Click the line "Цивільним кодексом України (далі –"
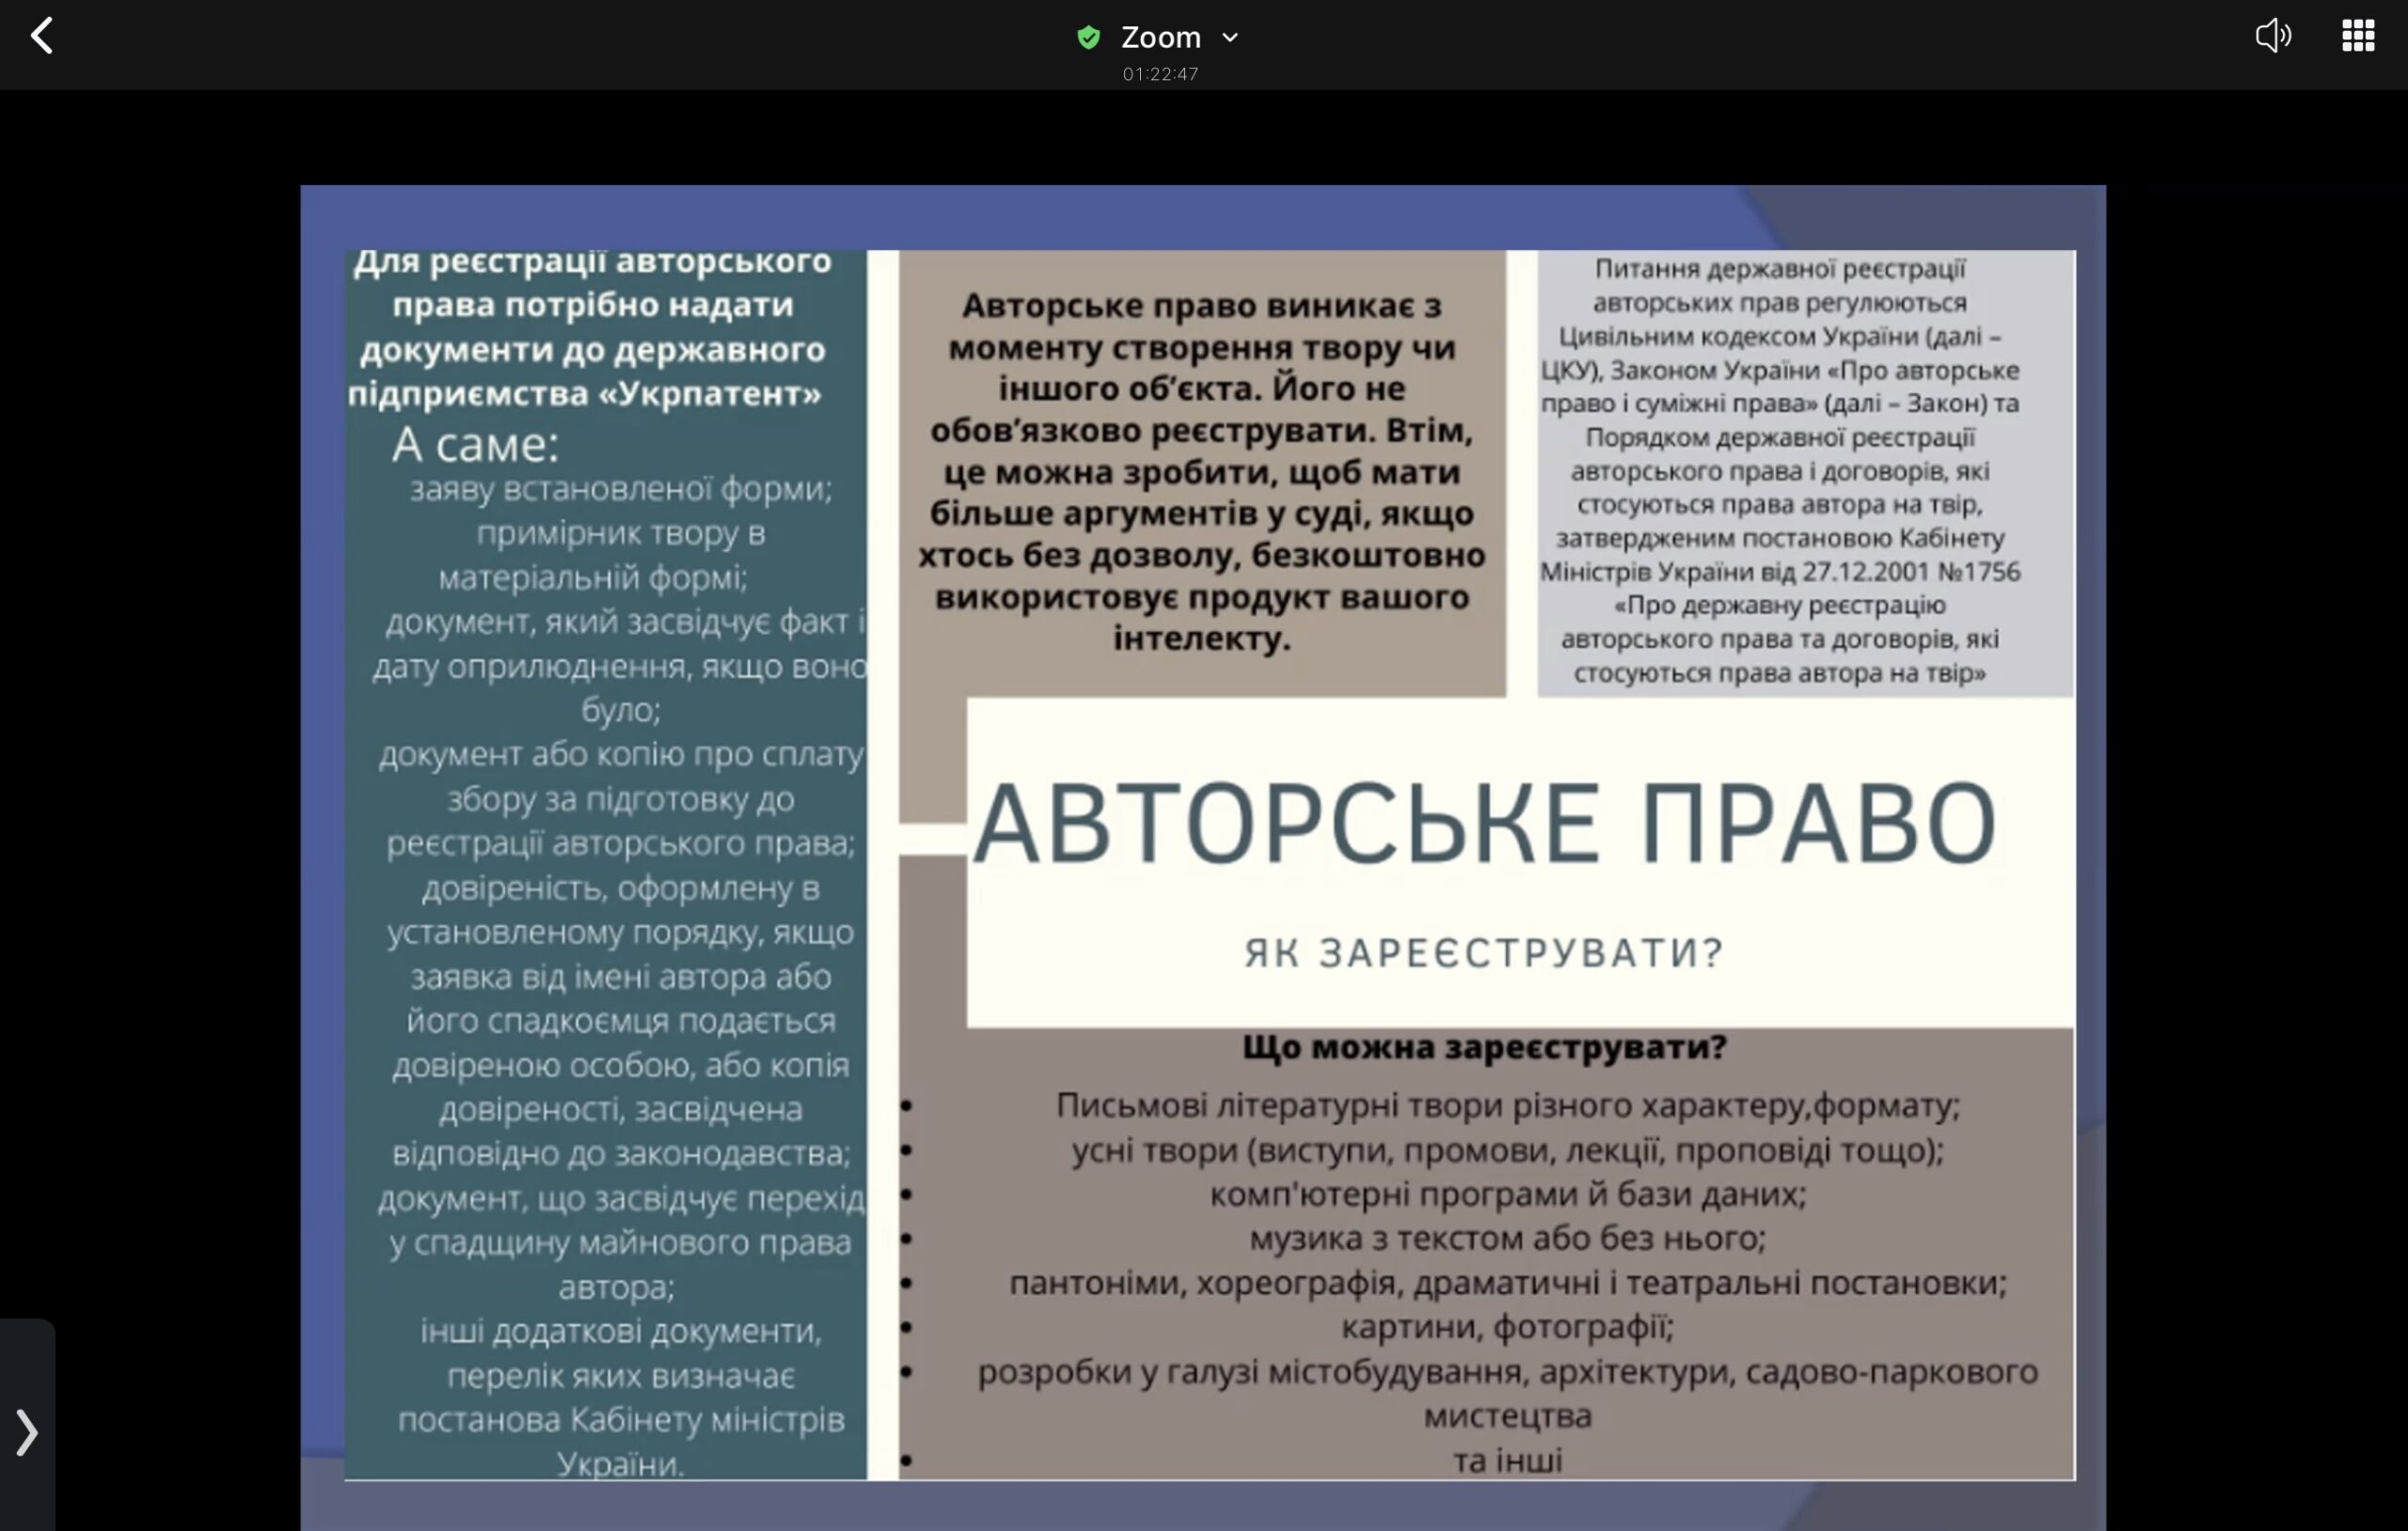 click(1779, 336)
